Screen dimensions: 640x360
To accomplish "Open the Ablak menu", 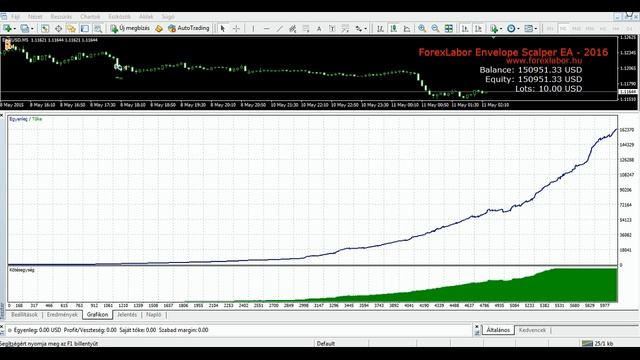I will (146, 17).
